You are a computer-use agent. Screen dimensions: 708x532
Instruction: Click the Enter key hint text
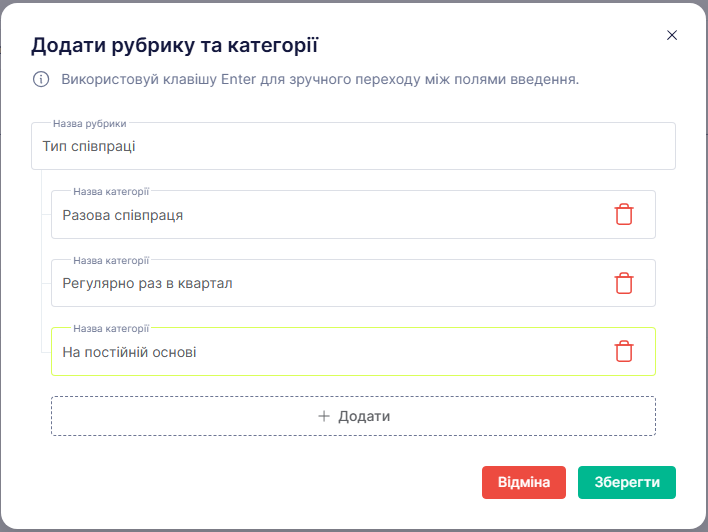320,79
